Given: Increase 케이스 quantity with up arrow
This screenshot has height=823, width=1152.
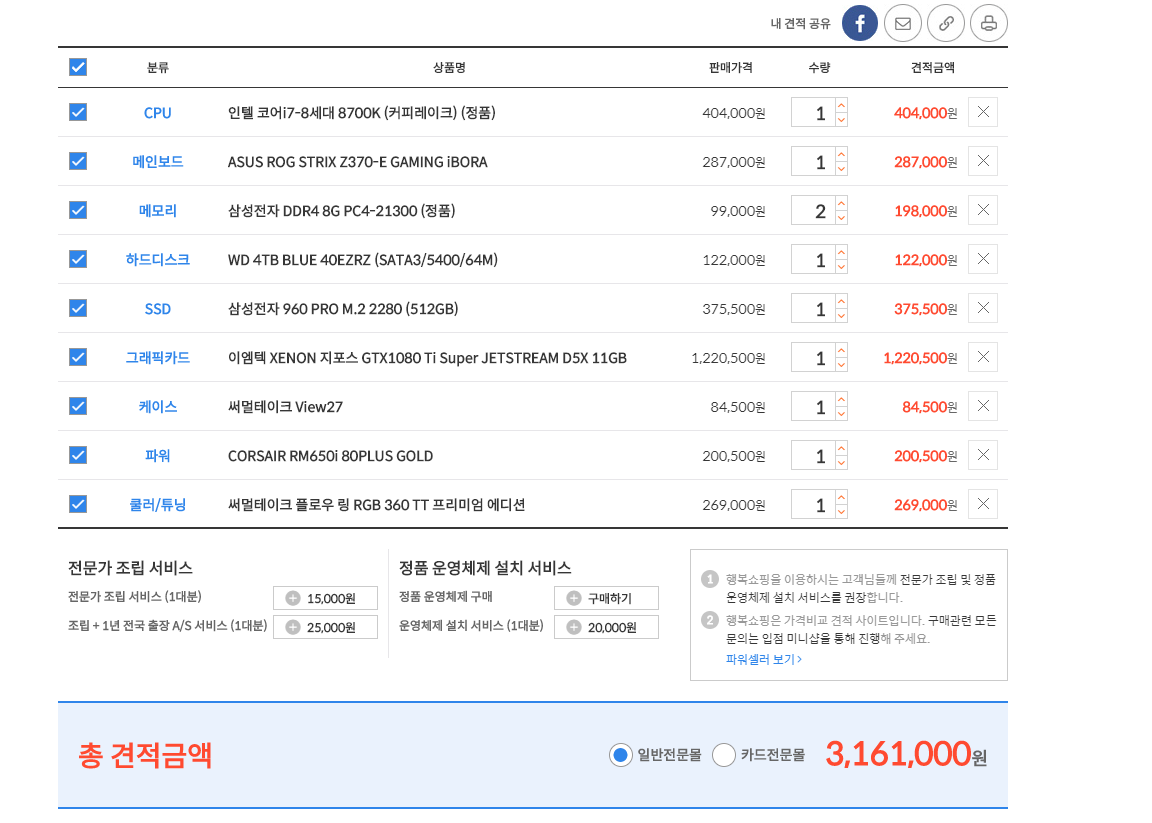Looking at the screenshot, I should (841, 399).
